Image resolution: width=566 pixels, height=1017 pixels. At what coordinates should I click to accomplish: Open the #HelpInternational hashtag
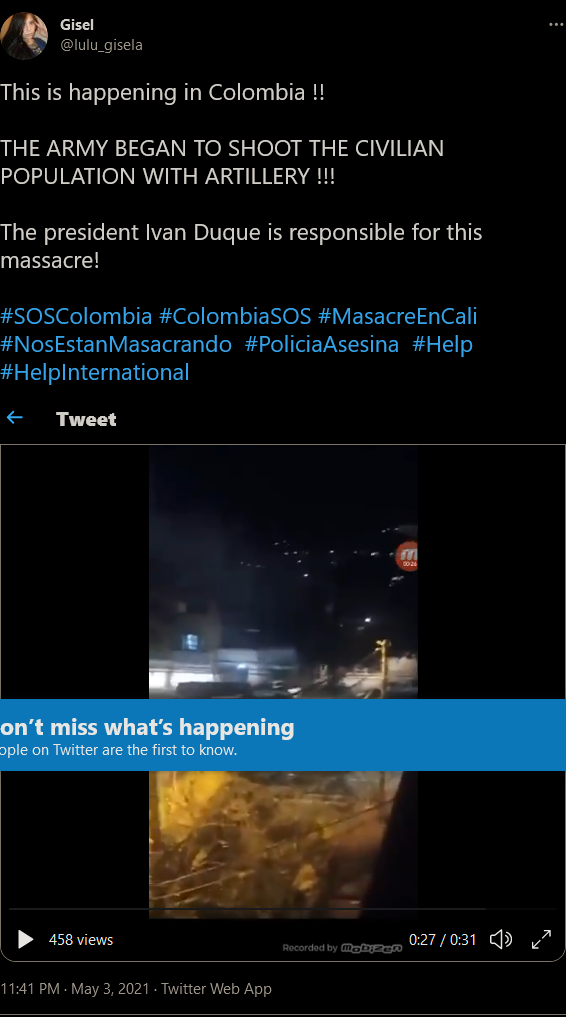click(x=95, y=372)
